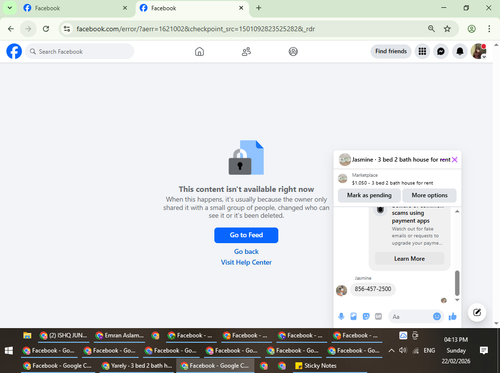Click the 856-457-2500 message
This screenshot has height=373, width=500.
[x=373, y=289]
